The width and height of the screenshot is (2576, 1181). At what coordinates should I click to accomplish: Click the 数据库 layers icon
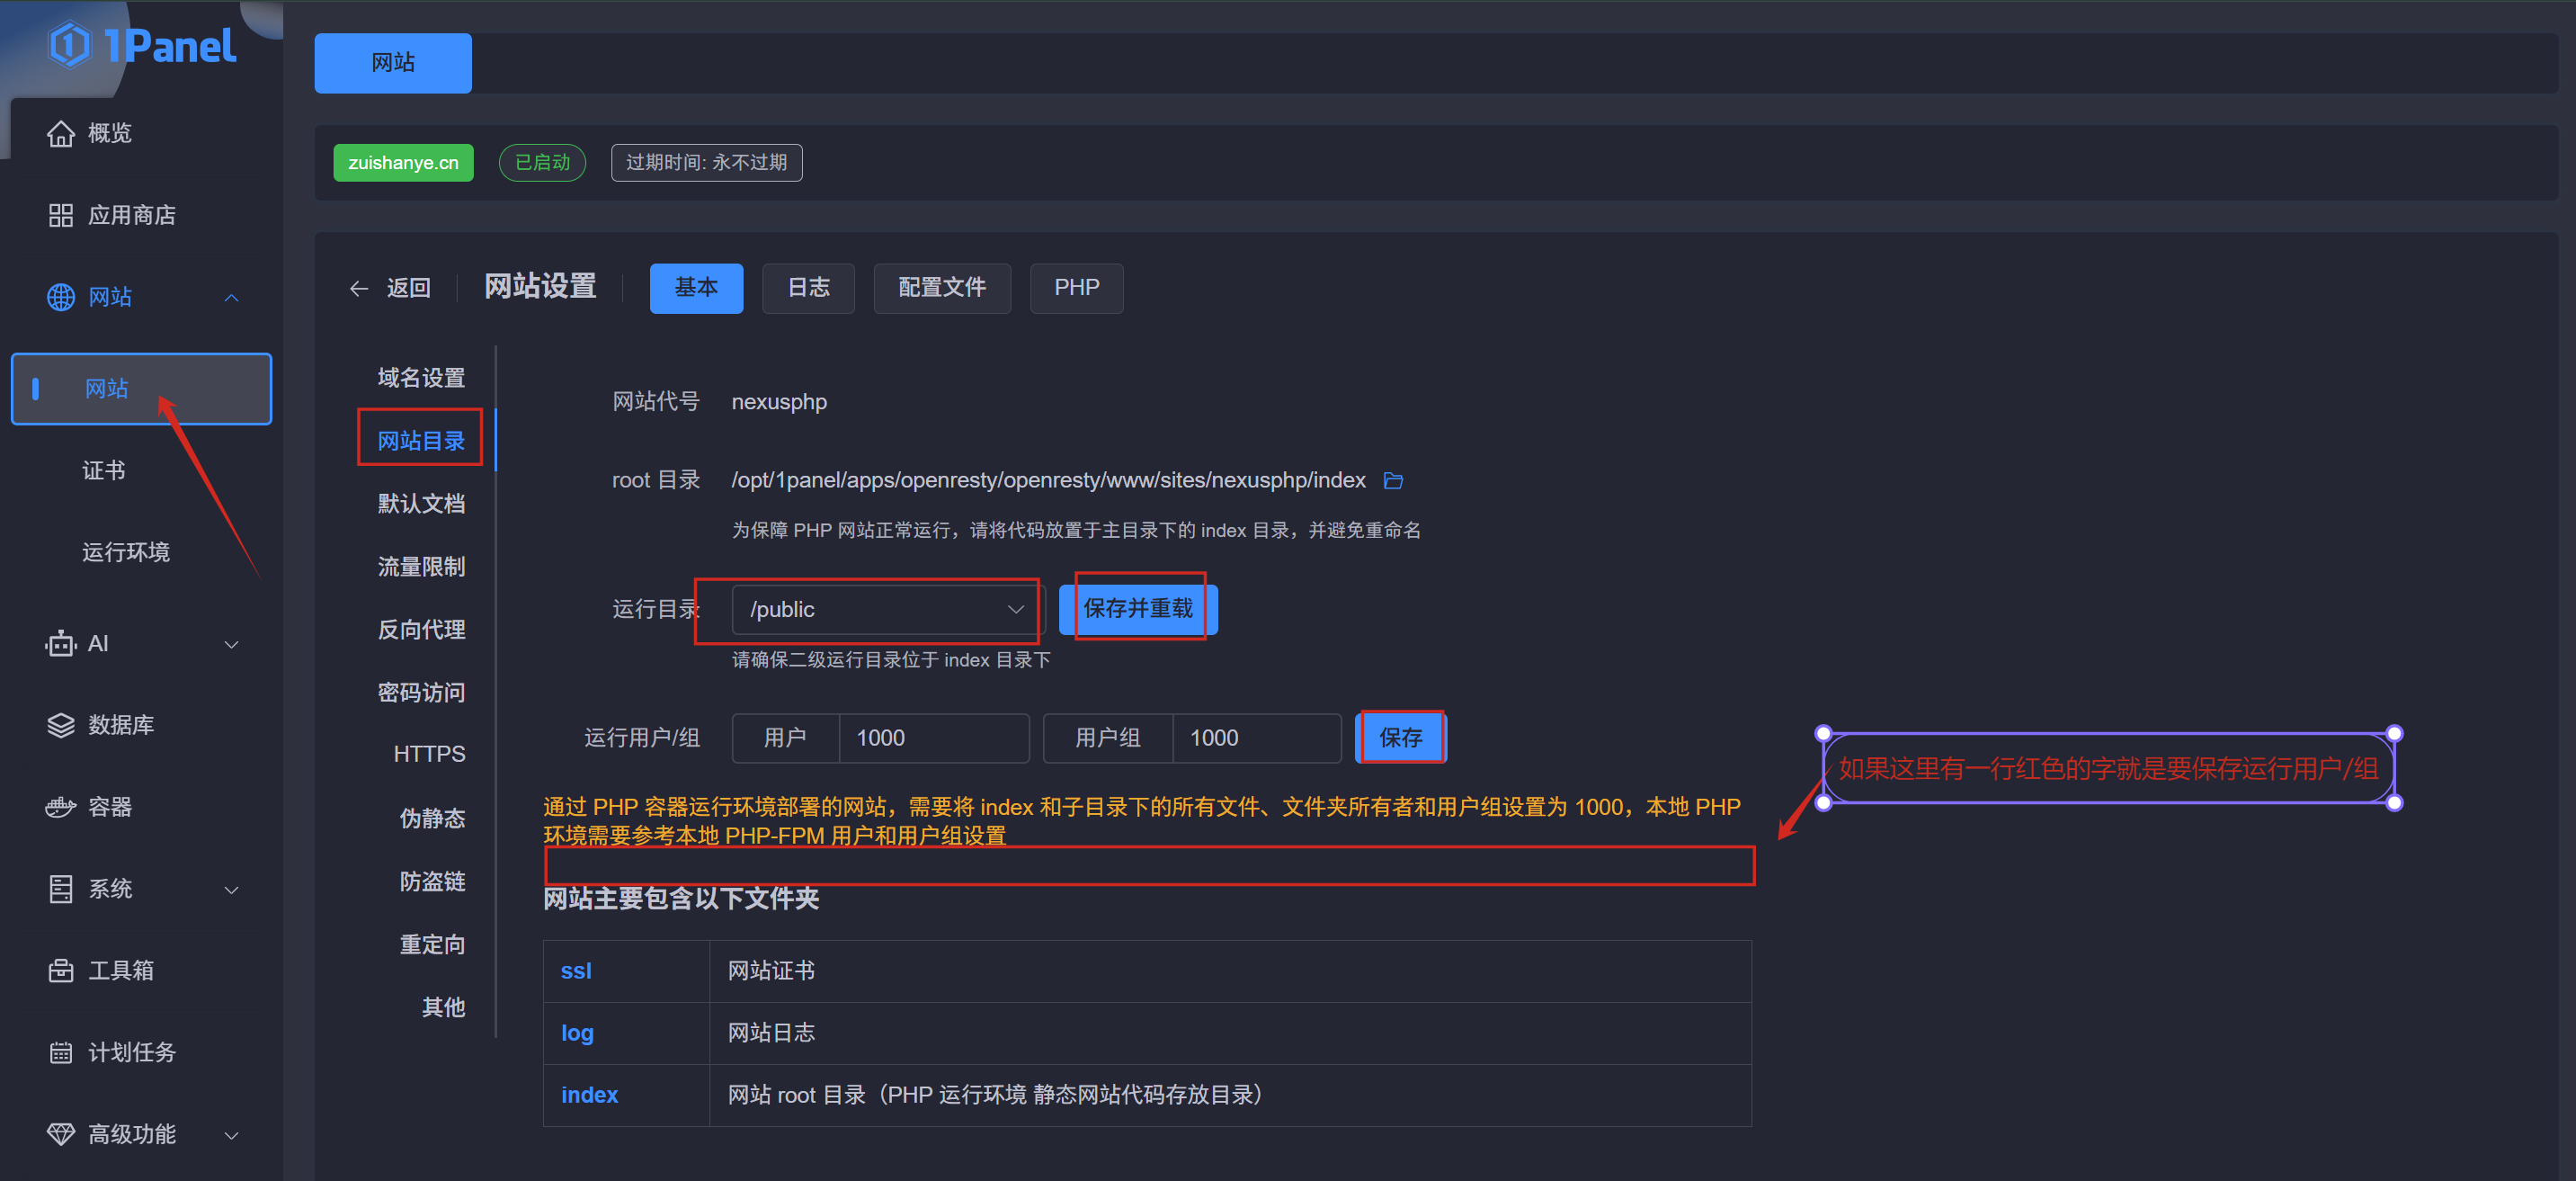61,725
